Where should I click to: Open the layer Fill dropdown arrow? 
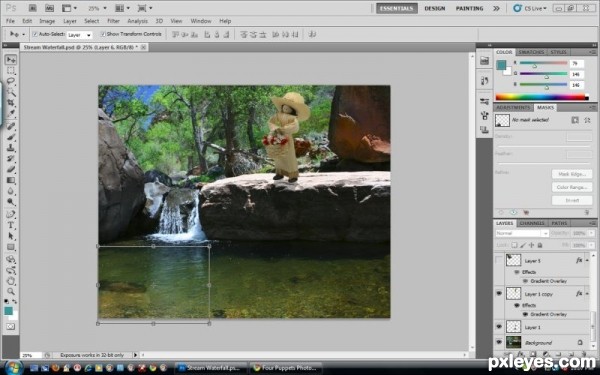click(592, 245)
